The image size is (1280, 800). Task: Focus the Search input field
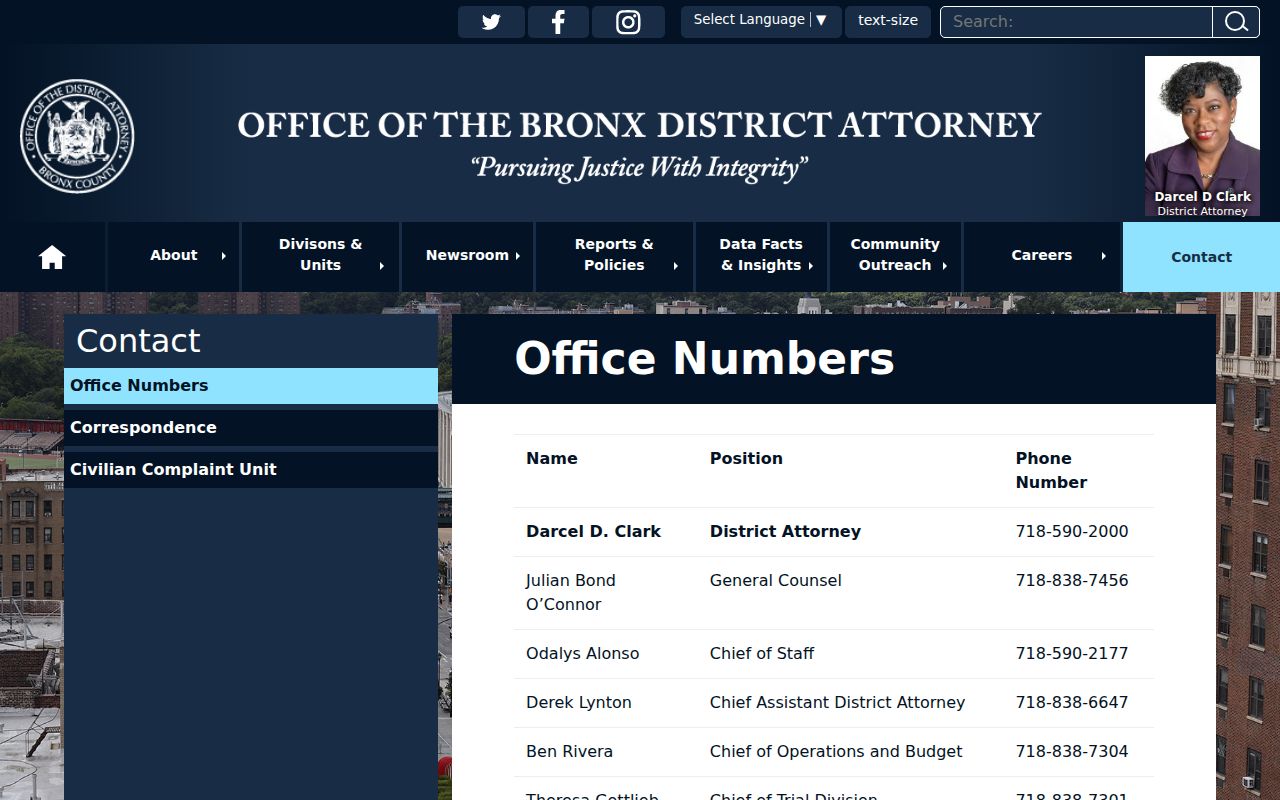click(1076, 22)
